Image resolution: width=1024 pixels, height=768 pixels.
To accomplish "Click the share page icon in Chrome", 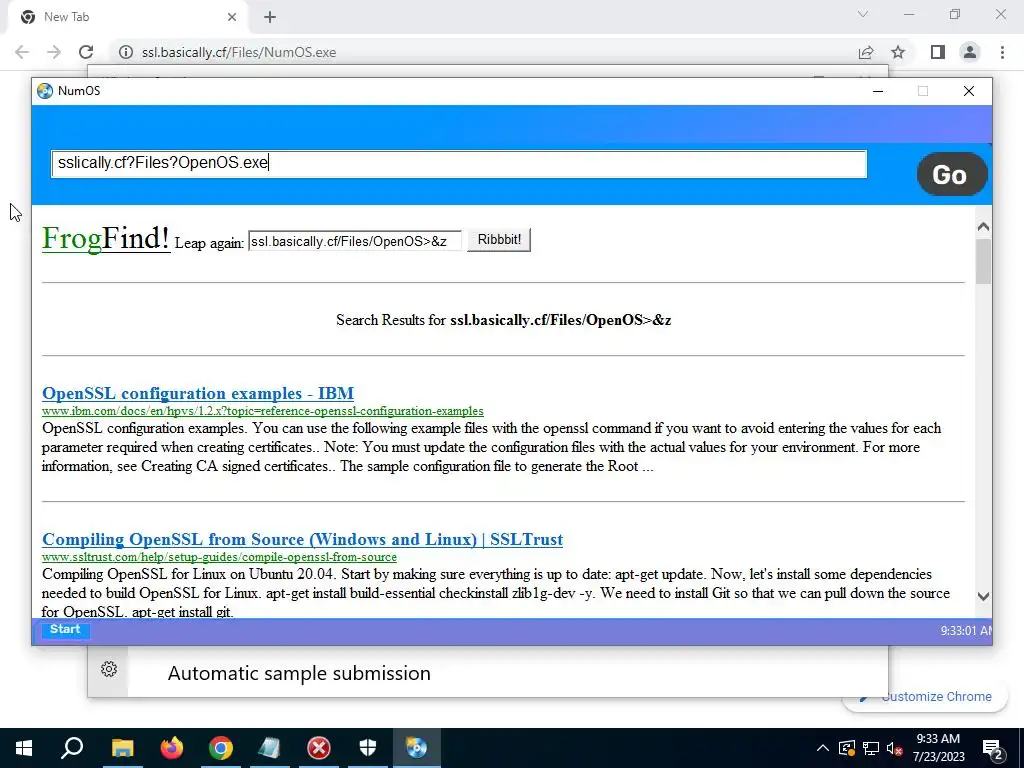I will coord(866,52).
